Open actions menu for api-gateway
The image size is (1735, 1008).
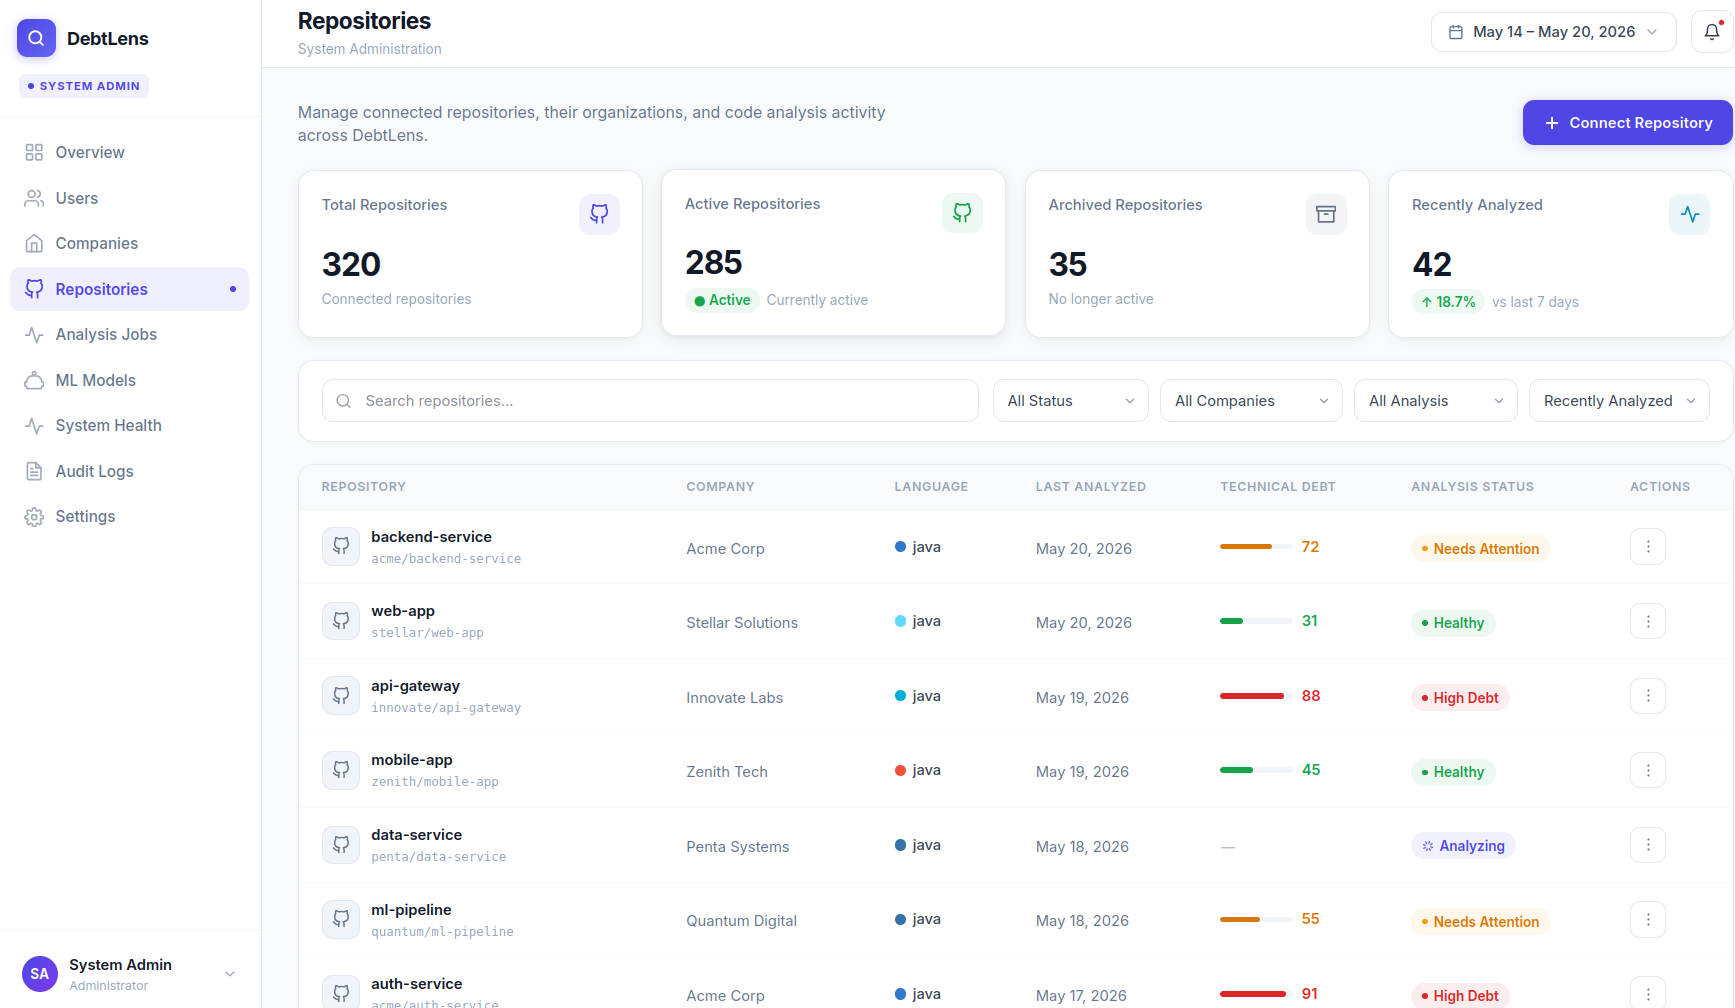click(x=1648, y=696)
